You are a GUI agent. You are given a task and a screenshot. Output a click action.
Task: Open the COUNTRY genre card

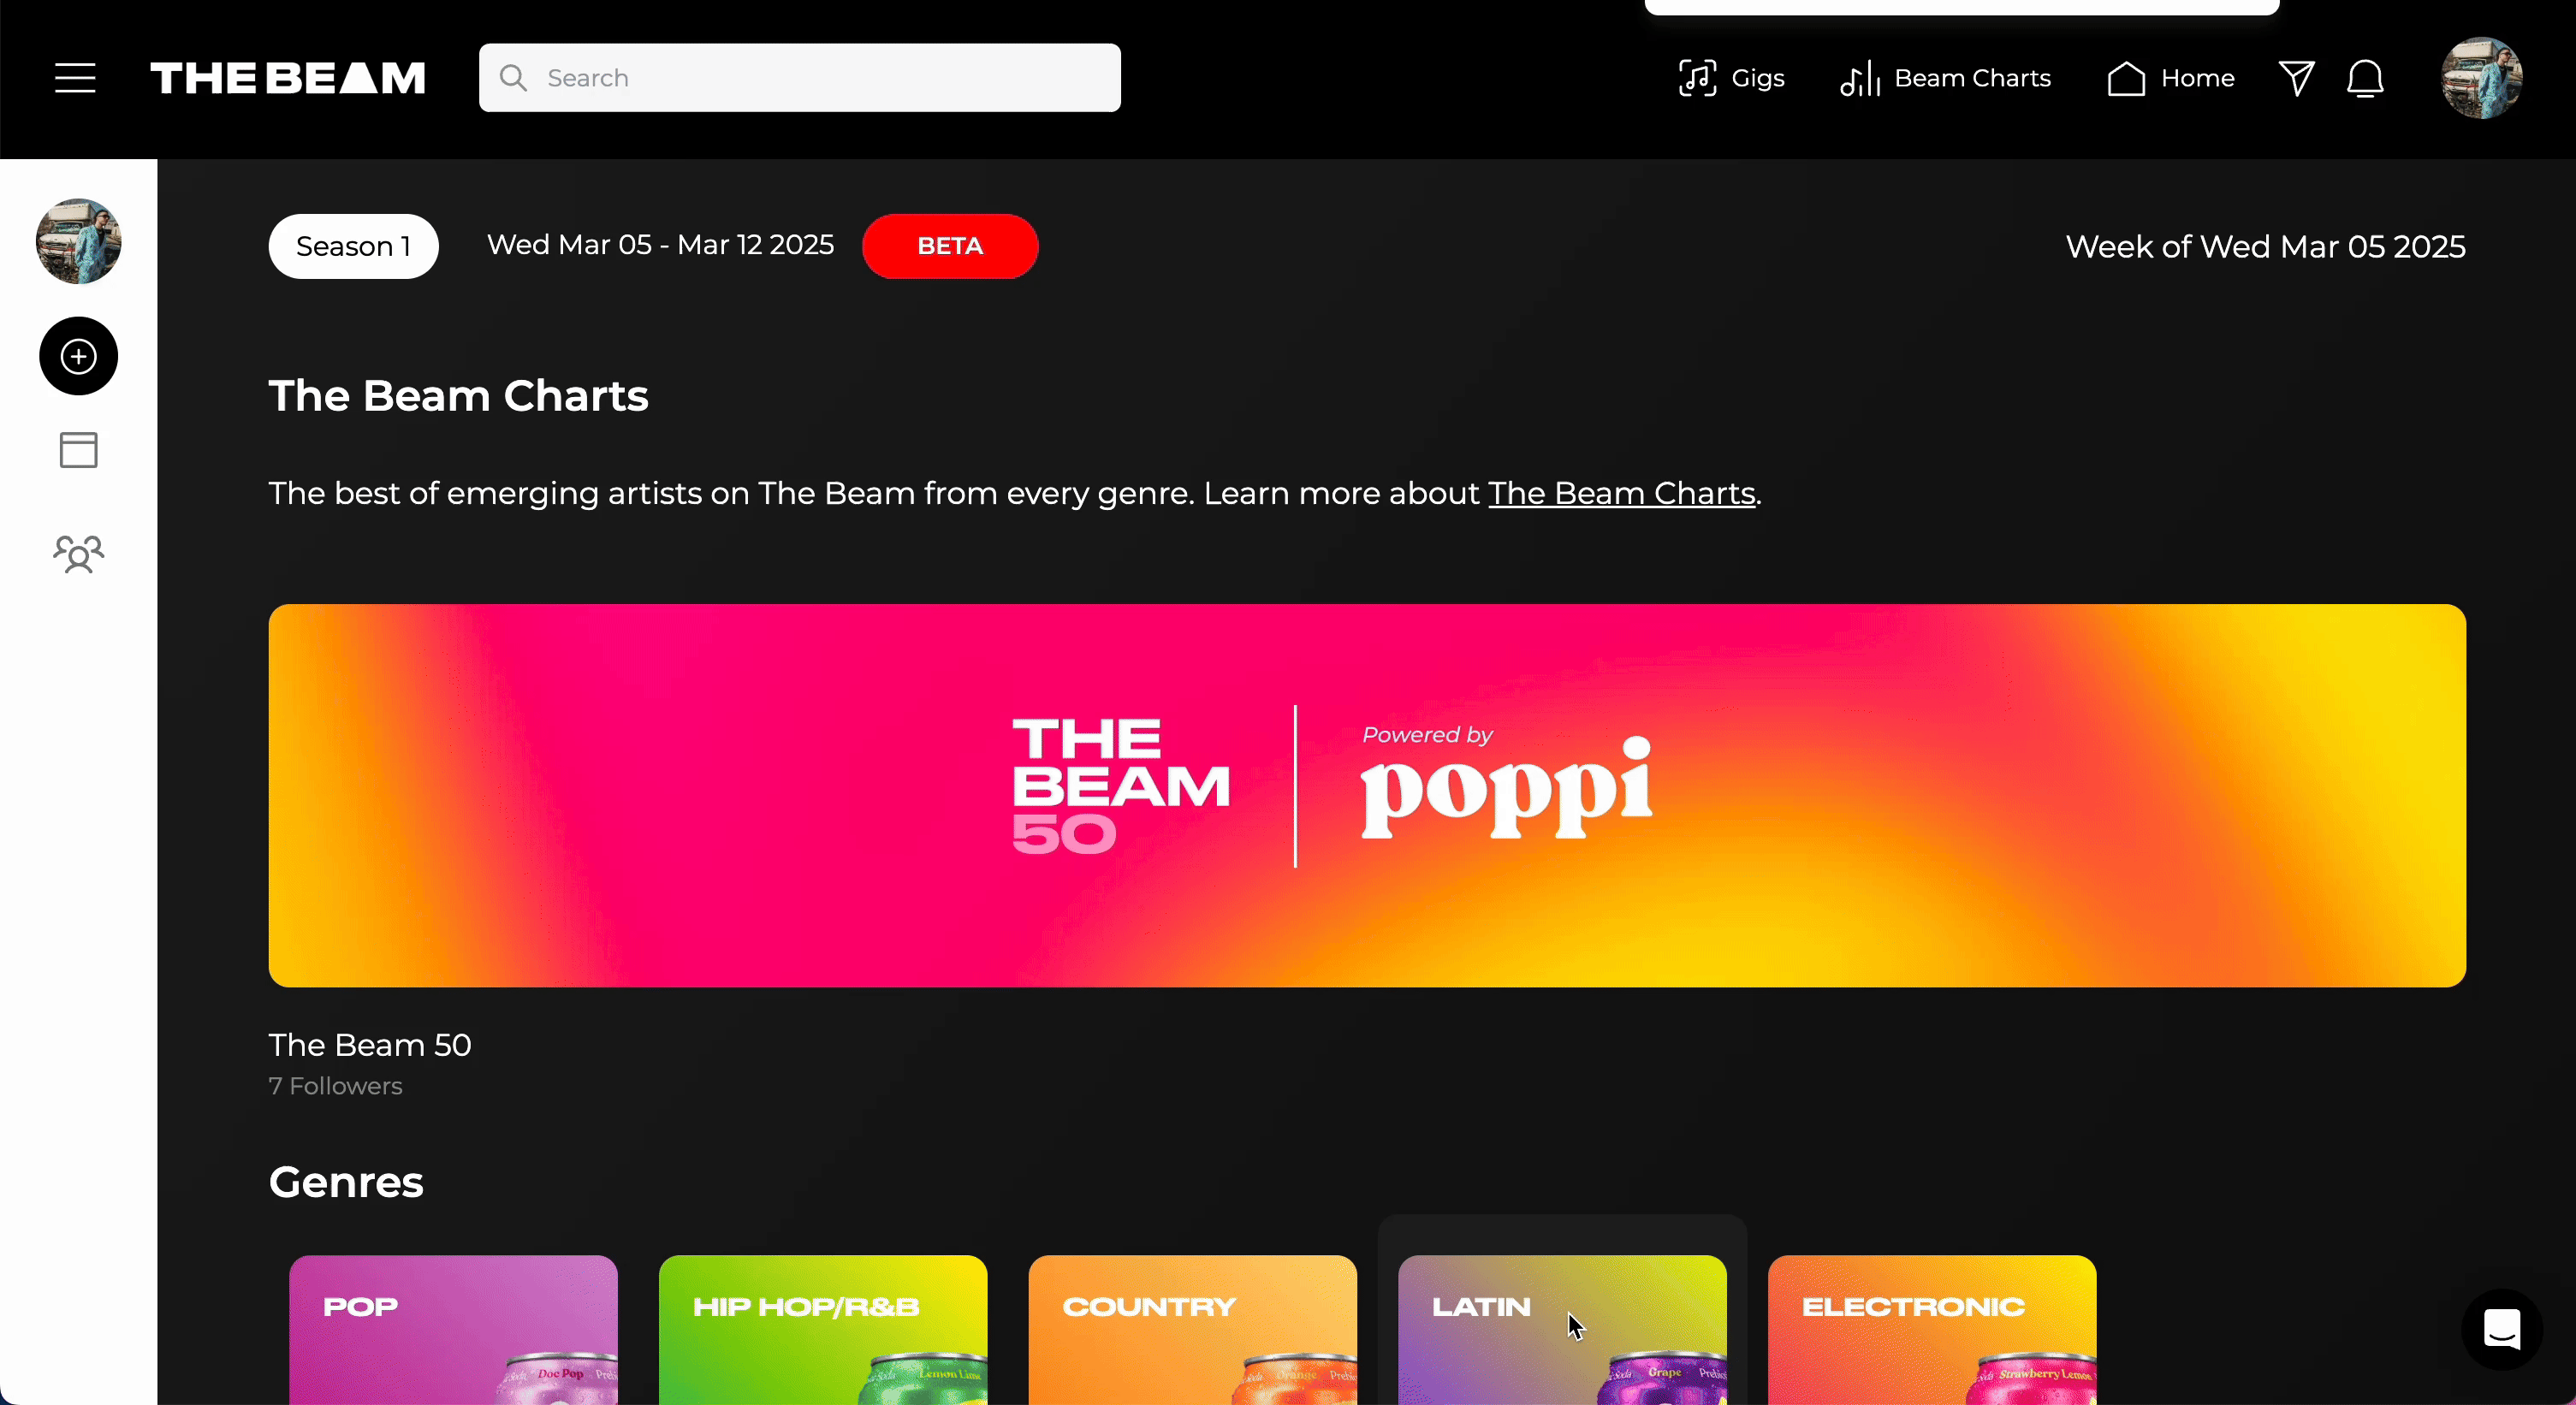coord(1193,1330)
